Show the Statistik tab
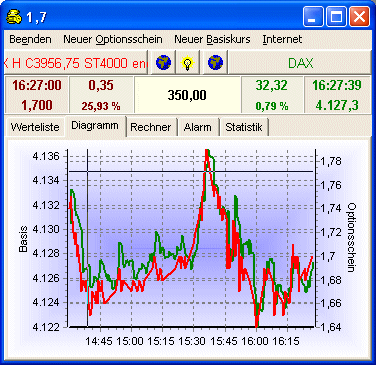 click(x=244, y=127)
